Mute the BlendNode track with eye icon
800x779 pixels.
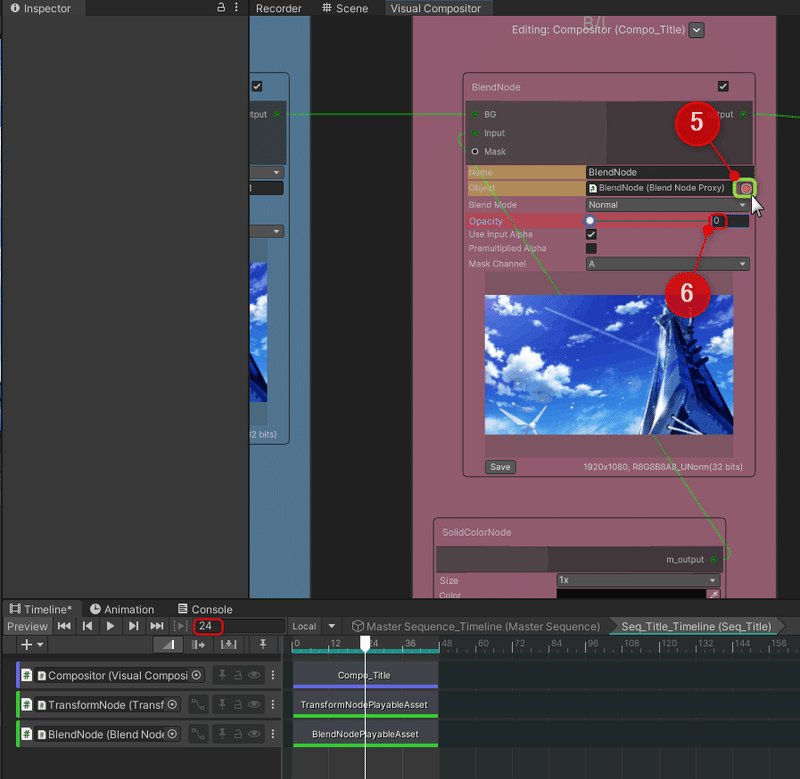point(254,734)
